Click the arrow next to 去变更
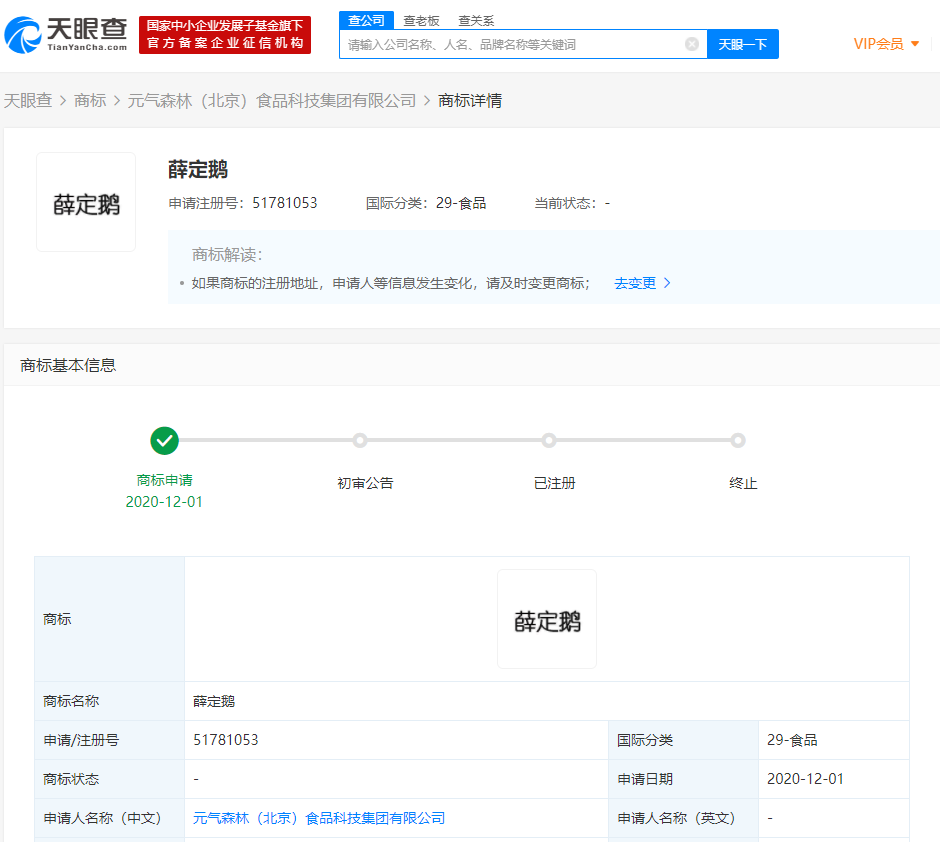 coord(667,283)
